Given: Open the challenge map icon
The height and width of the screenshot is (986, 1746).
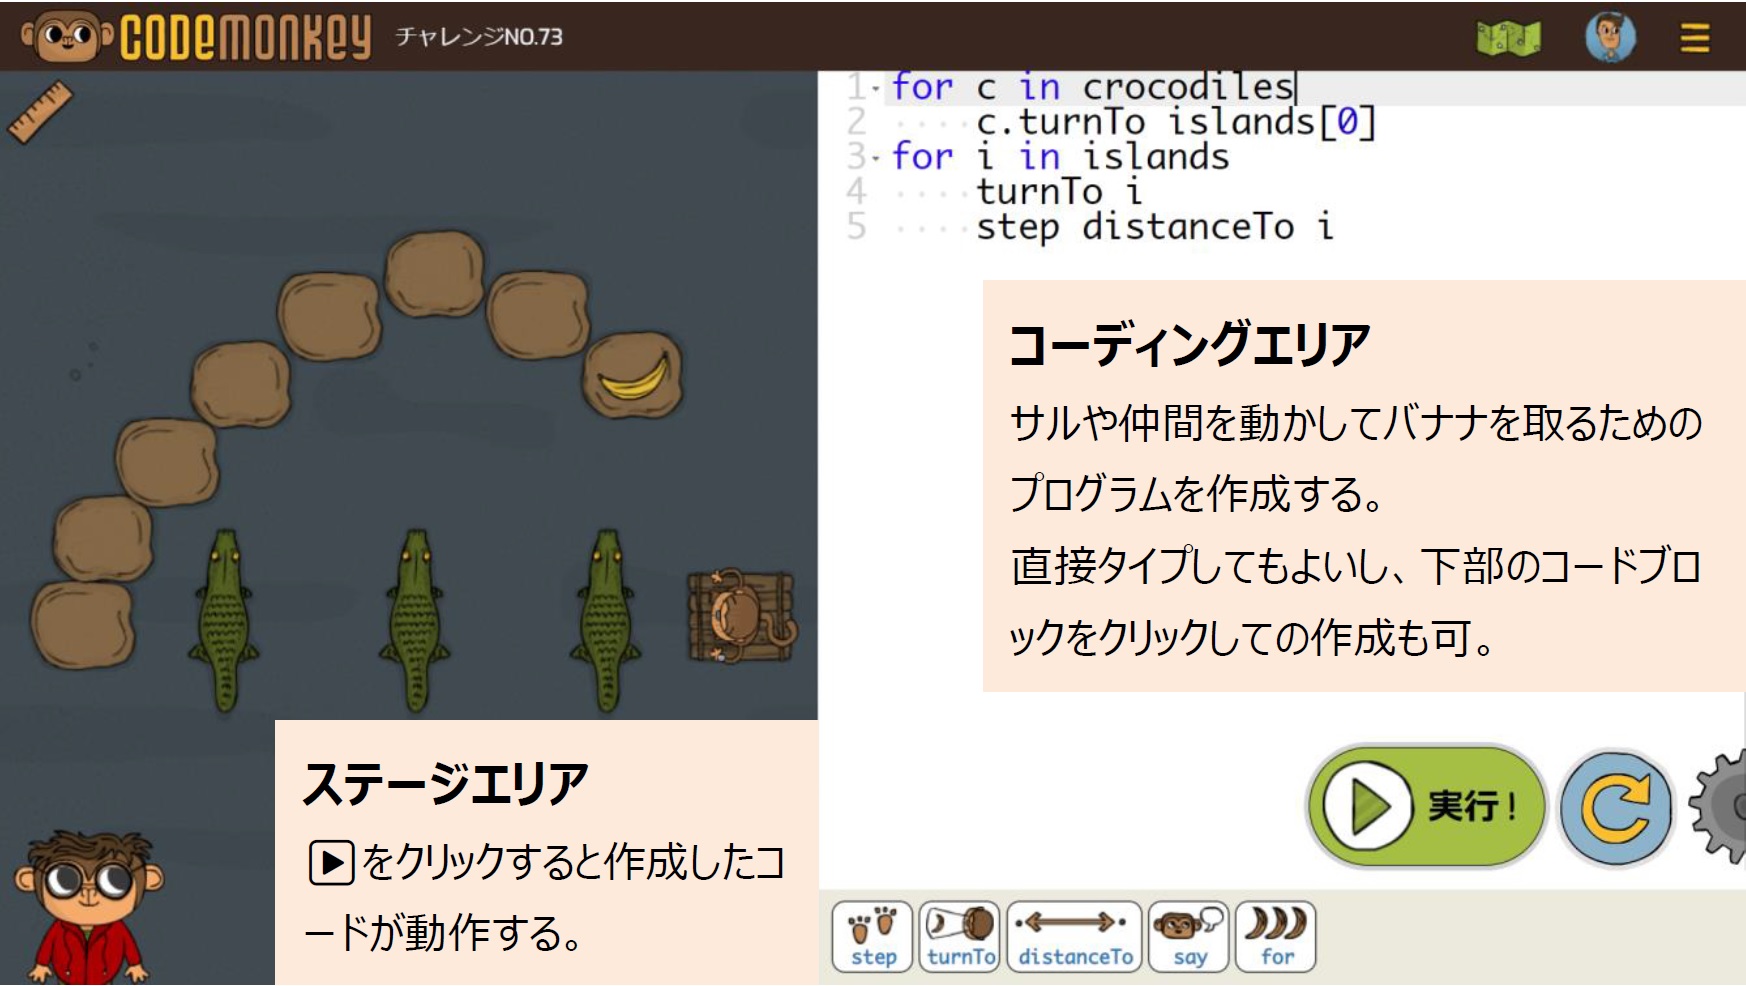Looking at the screenshot, I should click(x=1508, y=38).
